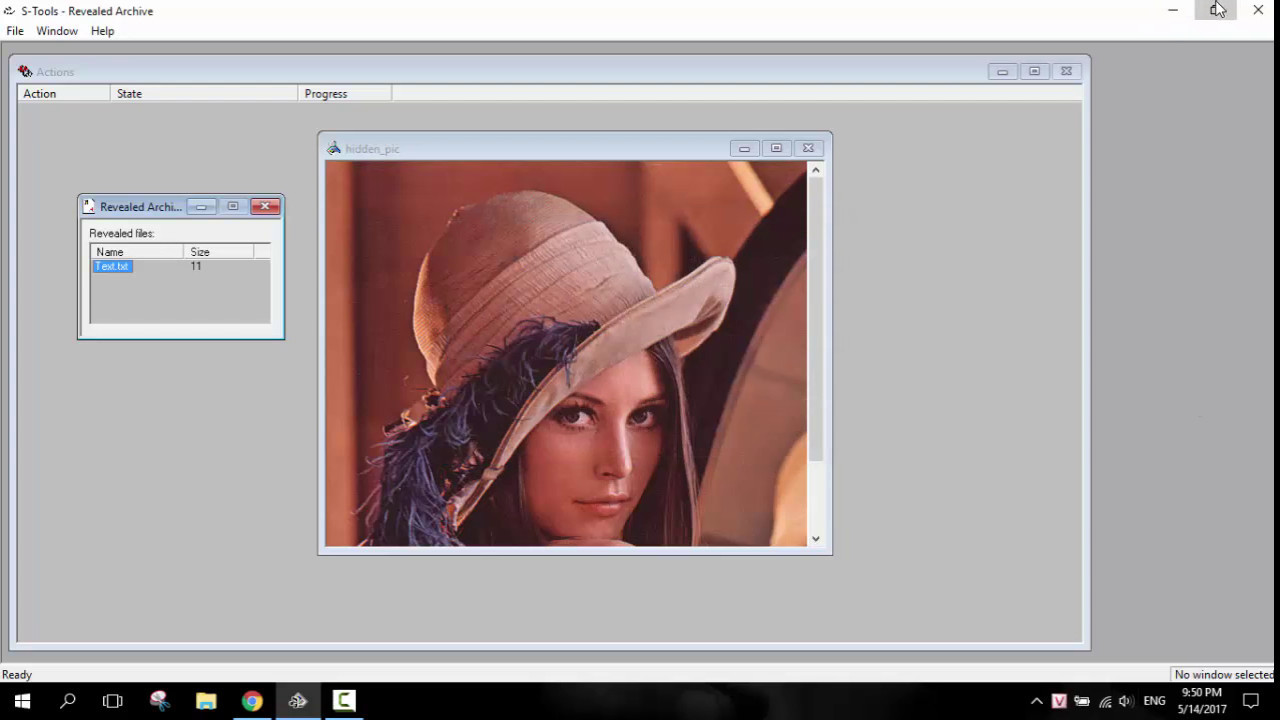Image resolution: width=1280 pixels, height=720 pixels.
Task: Close the hidden_pic window
Action: click(x=808, y=149)
